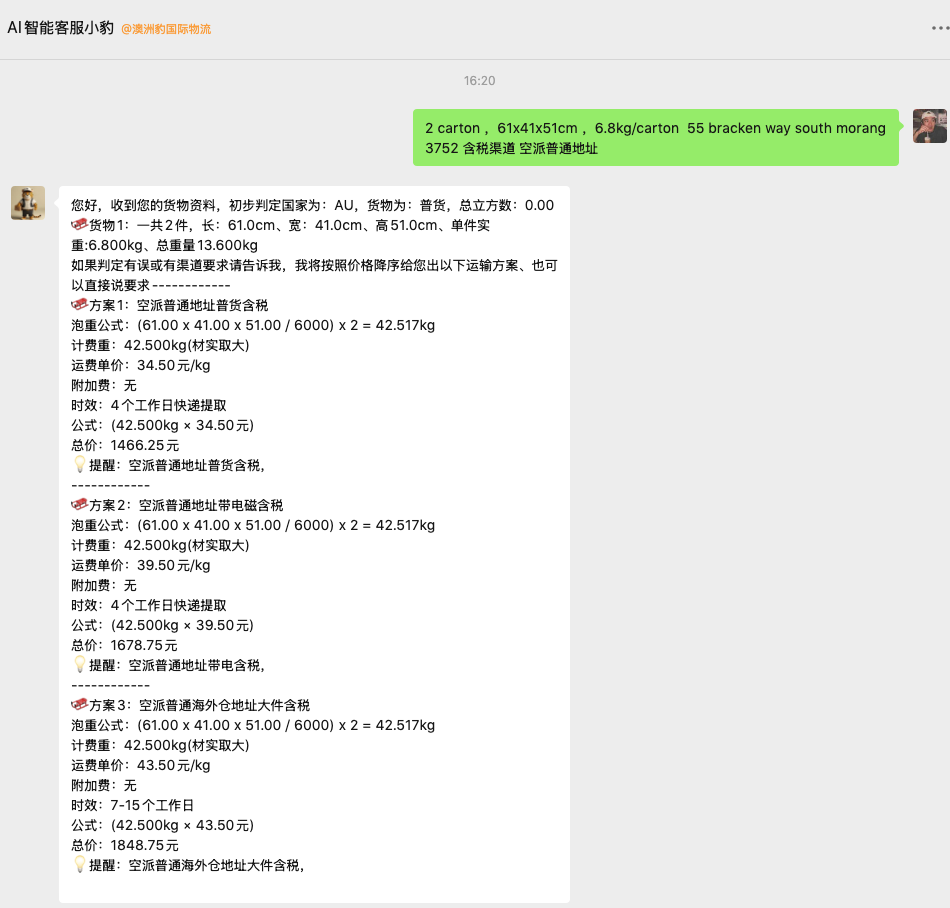Click the red emoji beside 货物1
This screenshot has width=950, height=908.
tap(80, 225)
